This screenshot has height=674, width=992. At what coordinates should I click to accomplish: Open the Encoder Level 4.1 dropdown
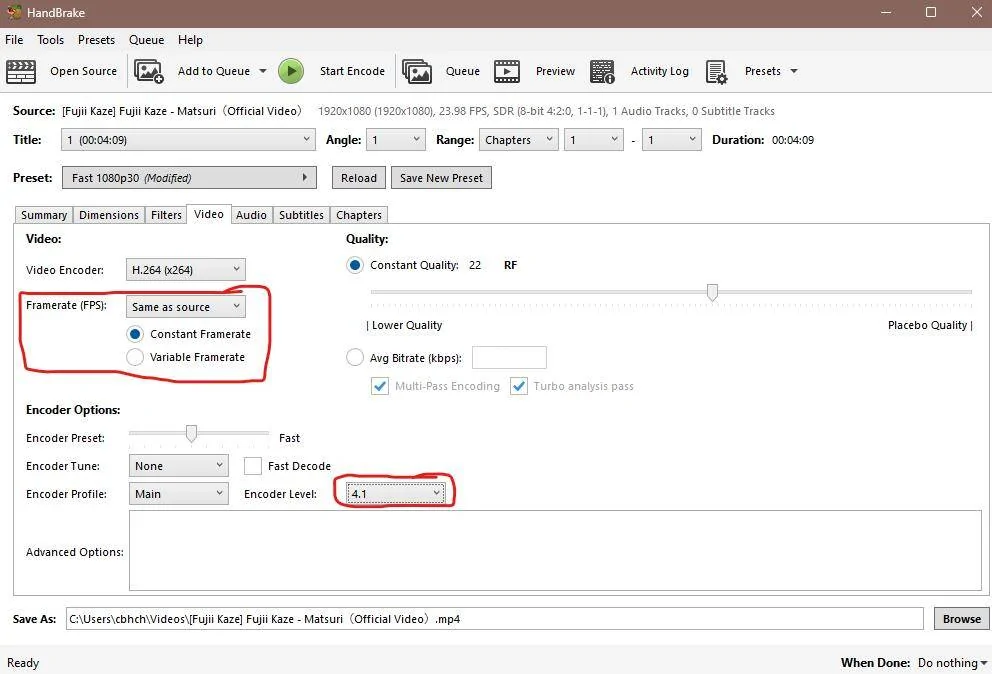coord(395,494)
